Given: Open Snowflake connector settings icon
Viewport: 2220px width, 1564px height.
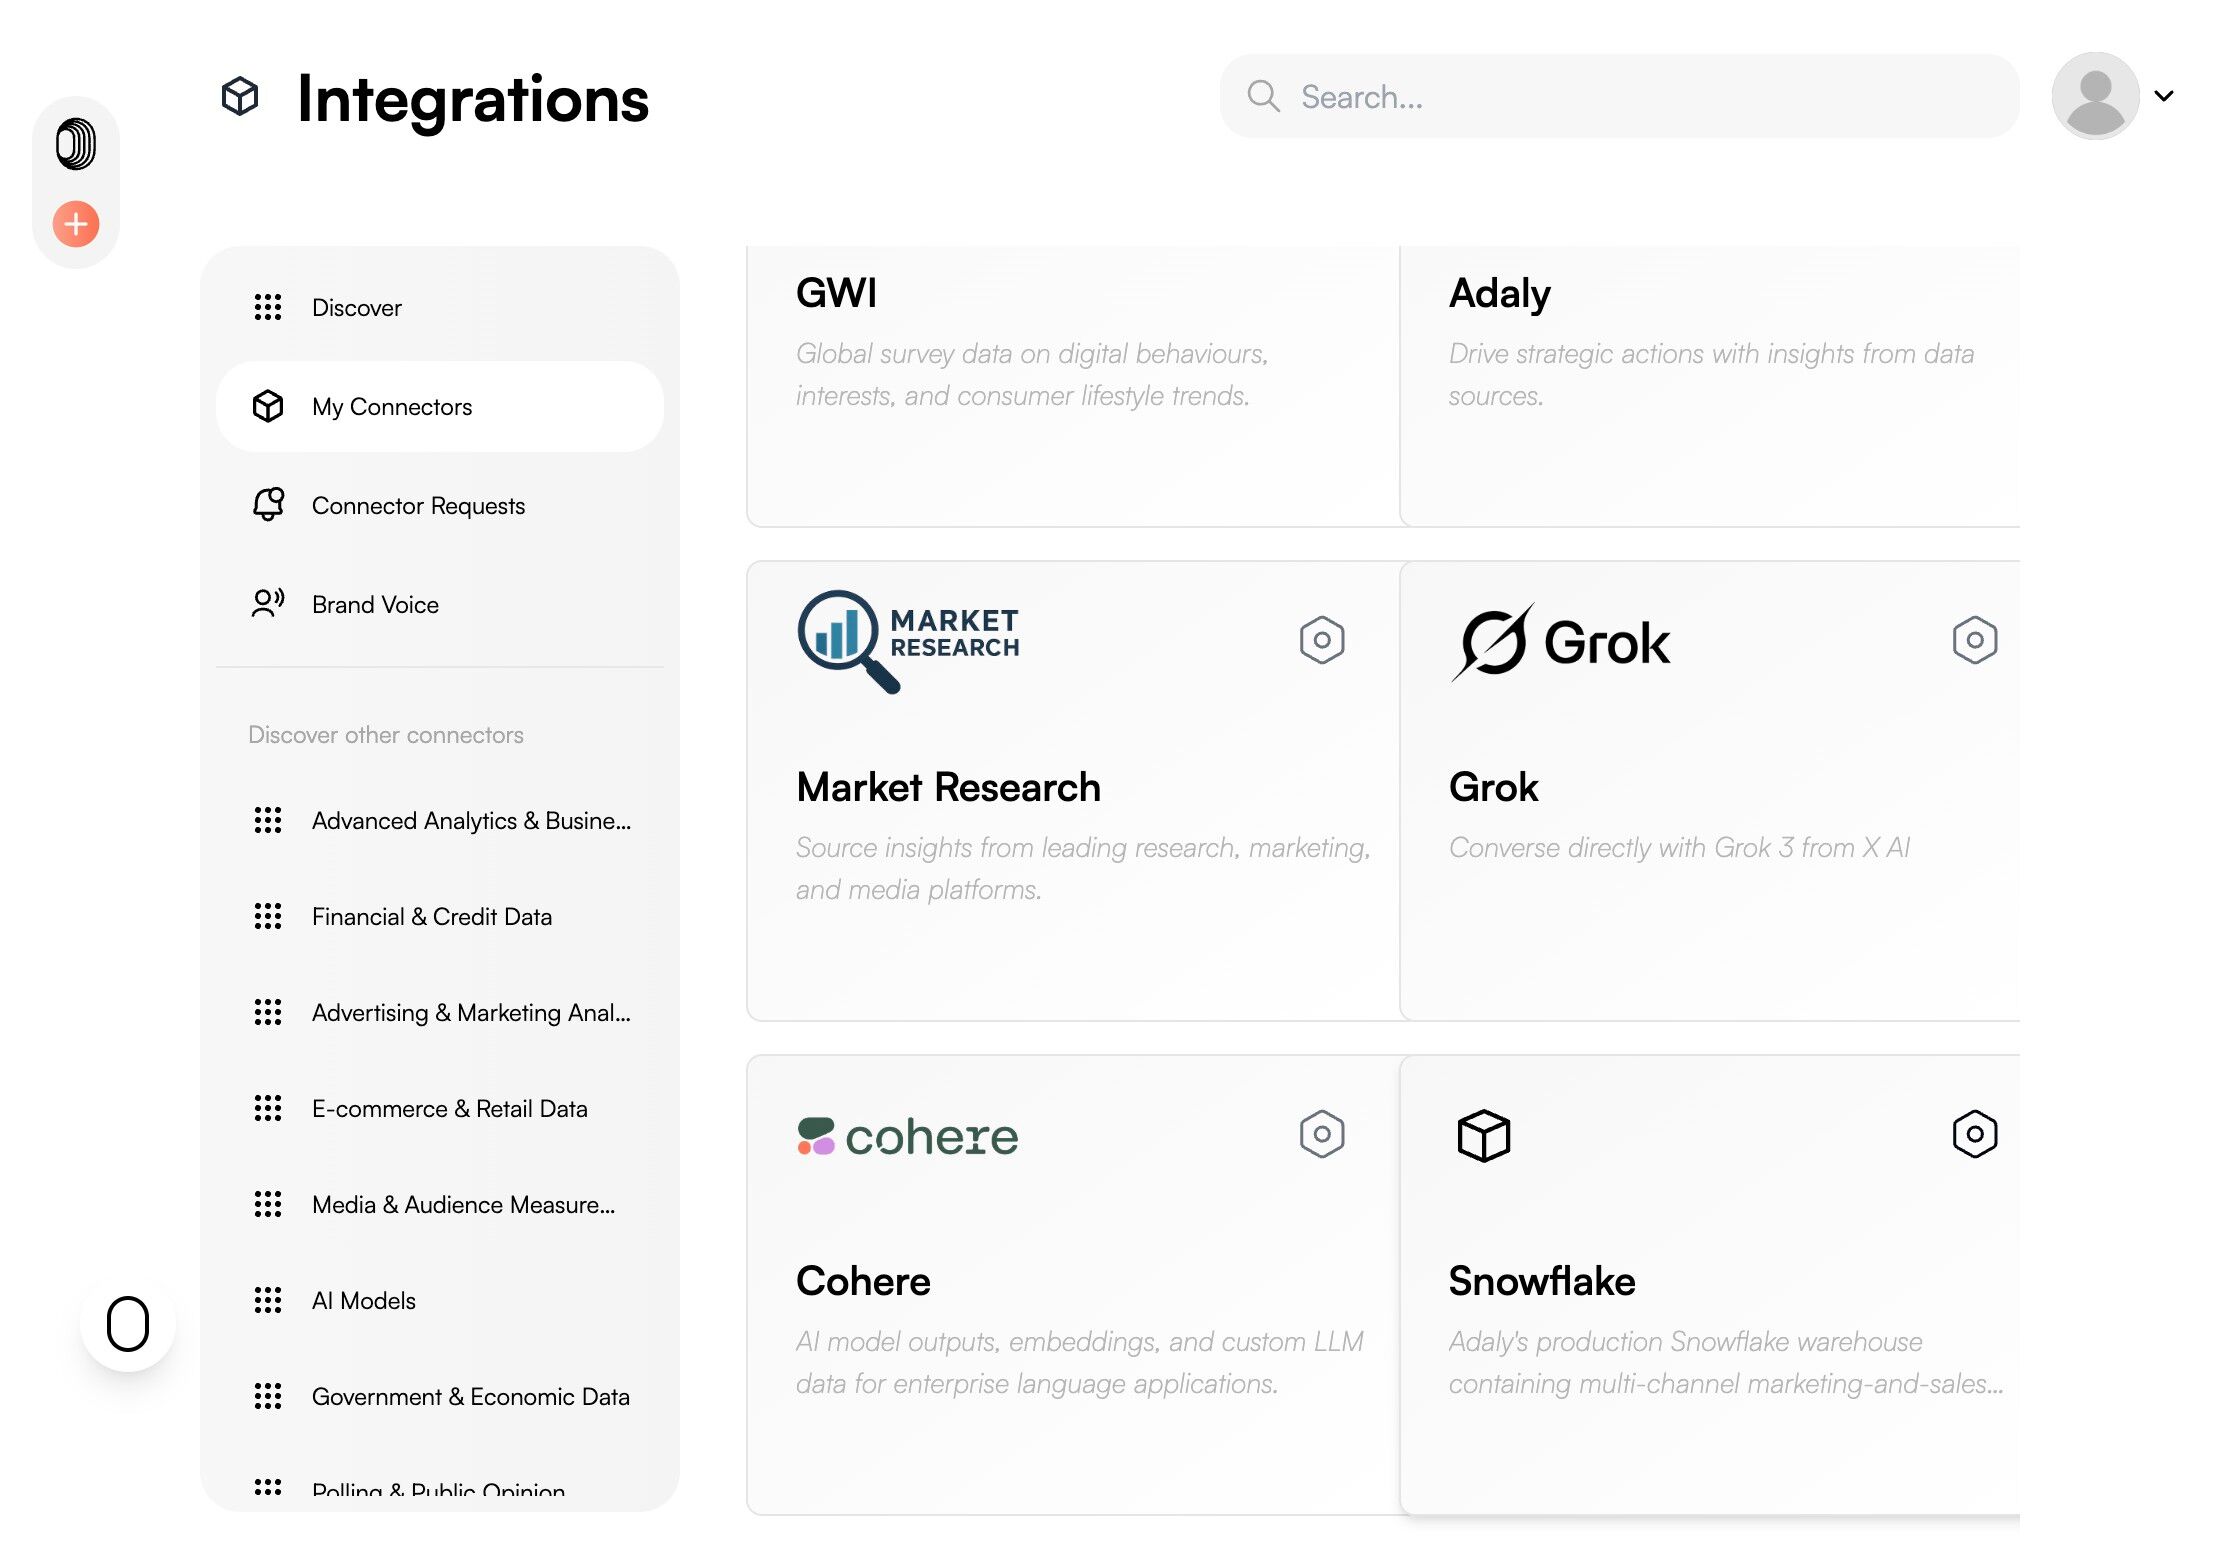Looking at the screenshot, I should (1974, 1134).
